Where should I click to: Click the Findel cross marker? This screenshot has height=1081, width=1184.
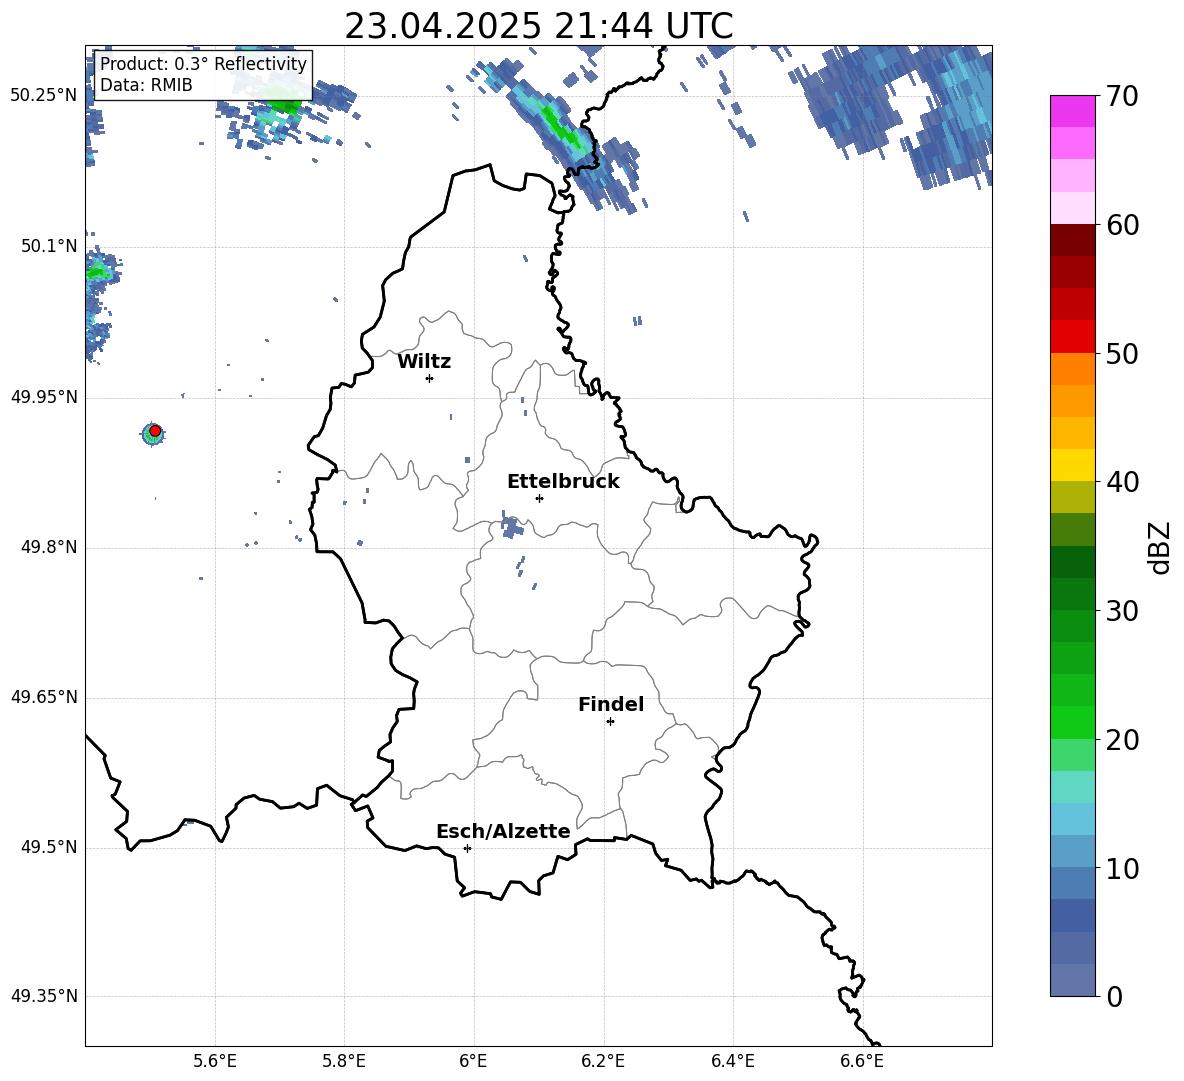pyautogui.click(x=610, y=722)
